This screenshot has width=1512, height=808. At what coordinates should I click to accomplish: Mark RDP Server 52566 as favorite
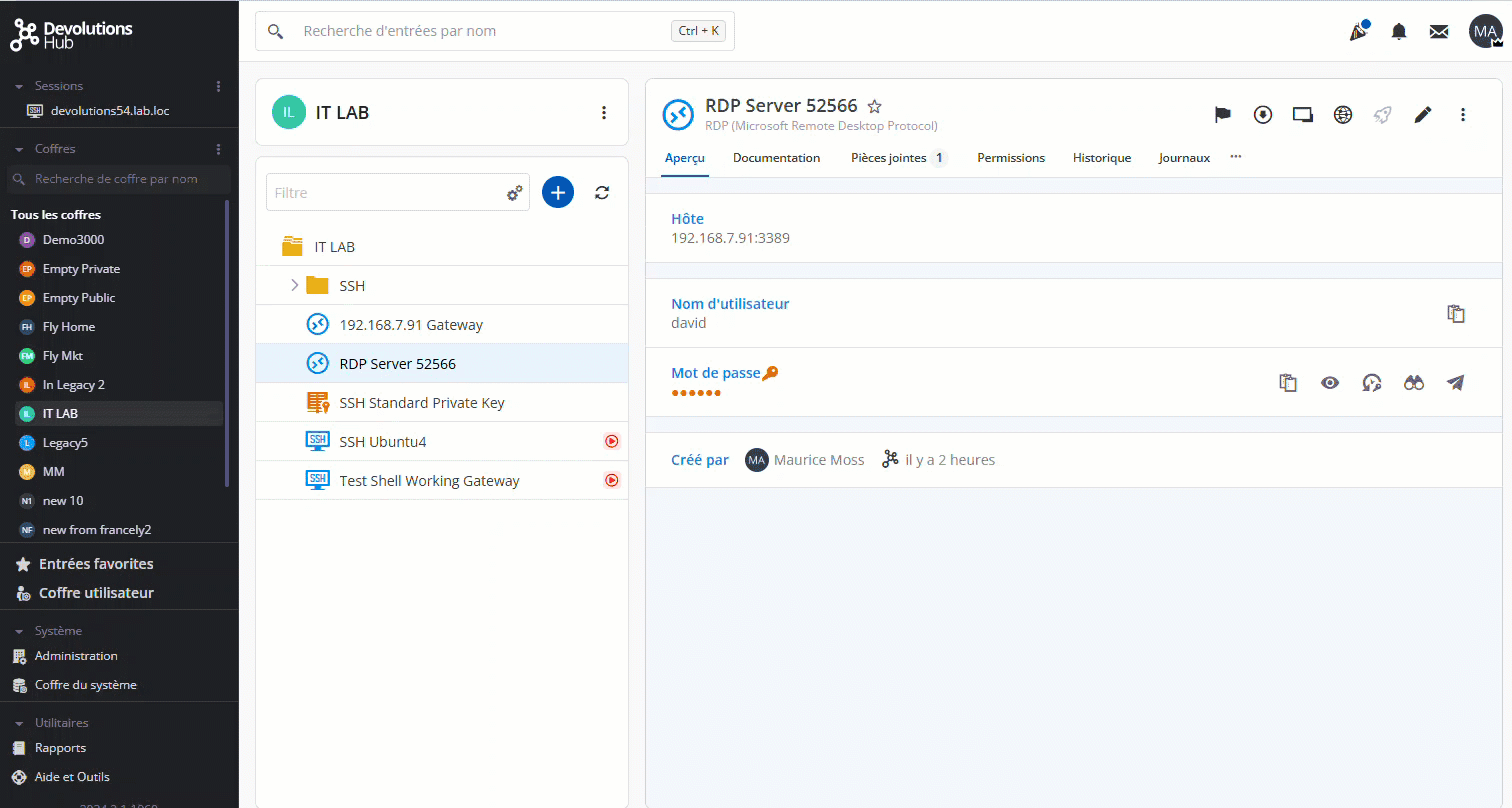click(x=874, y=106)
